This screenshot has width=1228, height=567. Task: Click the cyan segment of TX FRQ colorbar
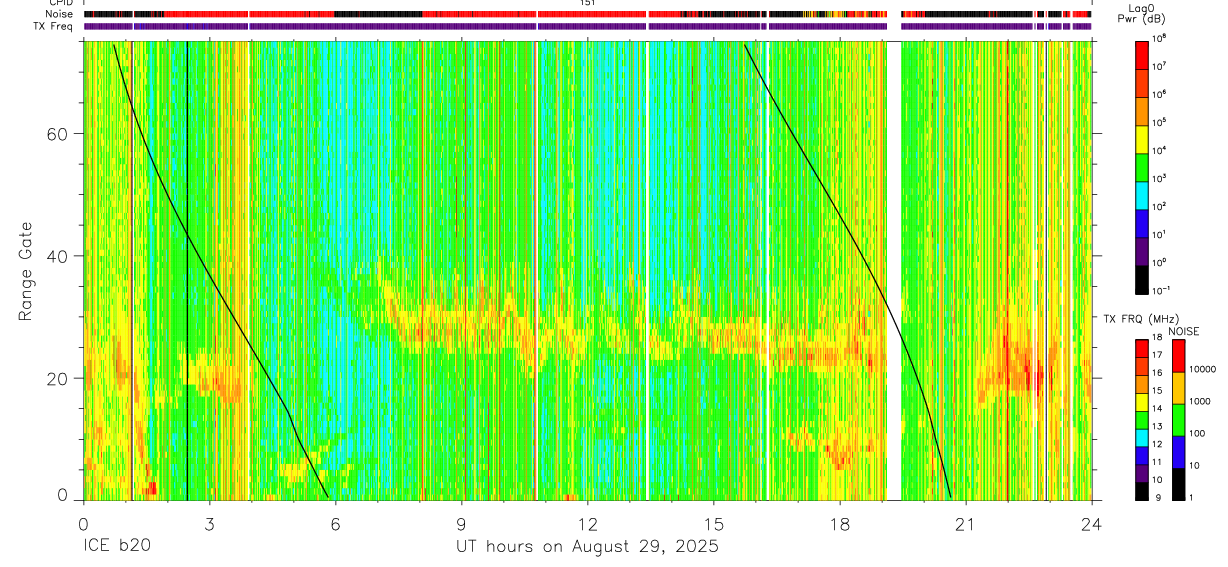pyautogui.click(x=1142, y=438)
